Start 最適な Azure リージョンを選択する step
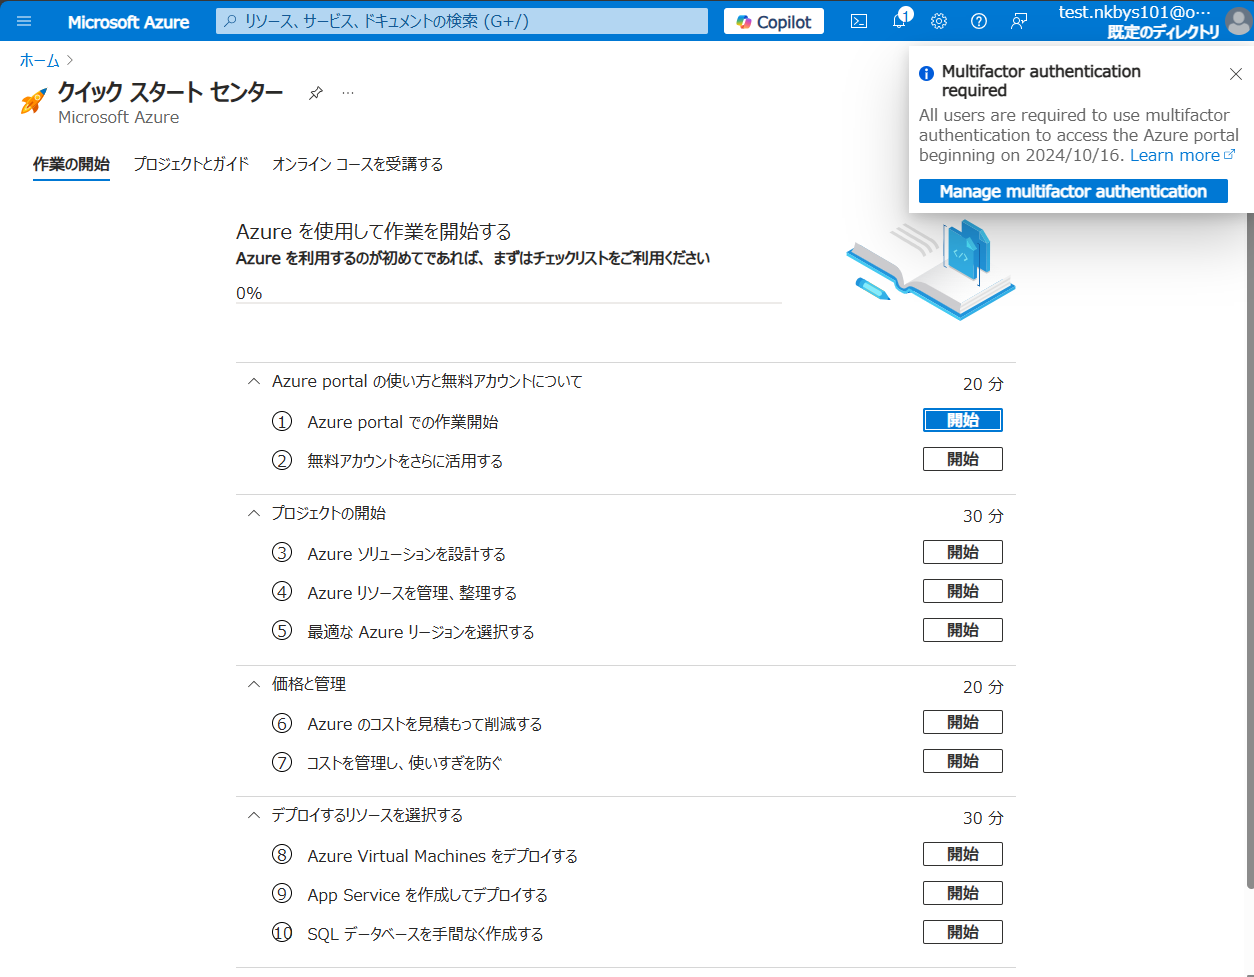 point(962,630)
